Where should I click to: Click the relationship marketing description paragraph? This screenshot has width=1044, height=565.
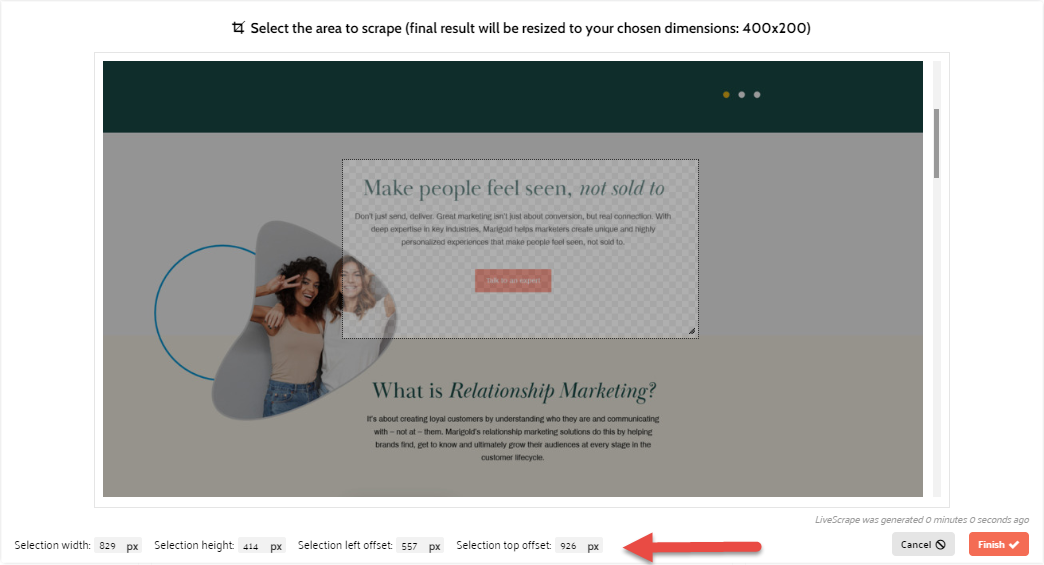513,437
